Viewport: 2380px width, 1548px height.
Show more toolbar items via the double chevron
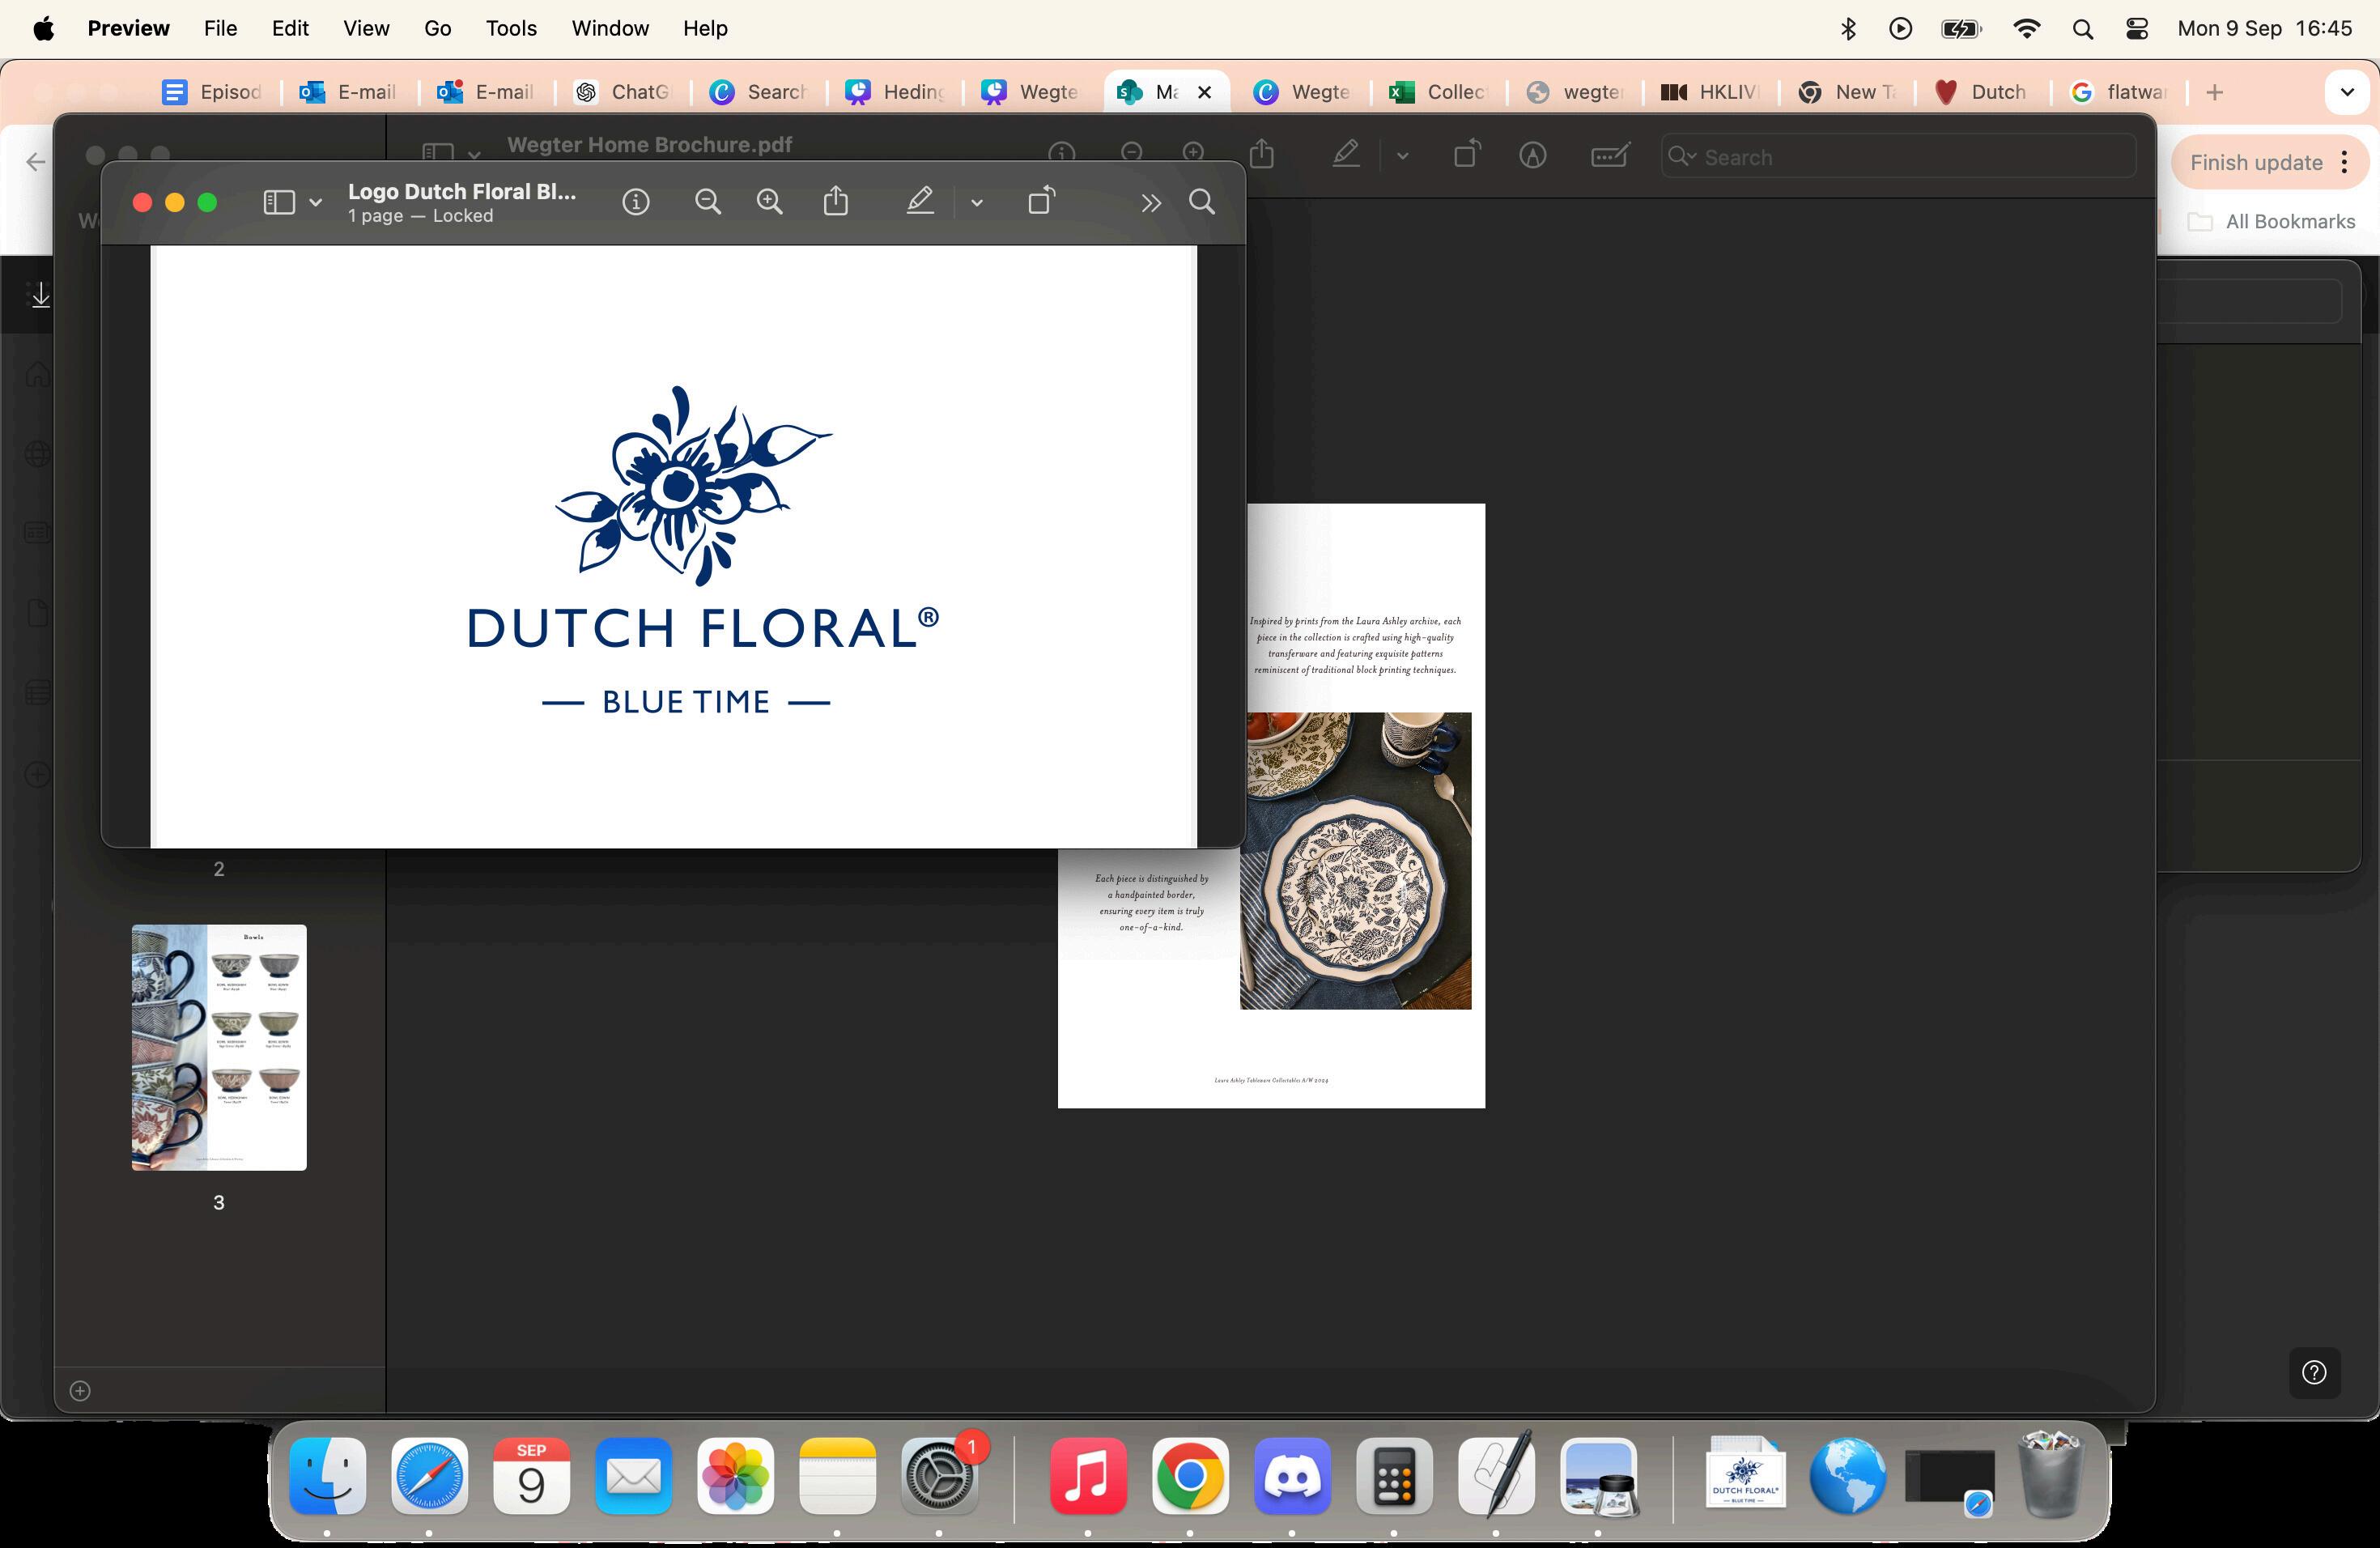pyautogui.click(x=1151, y=204)
